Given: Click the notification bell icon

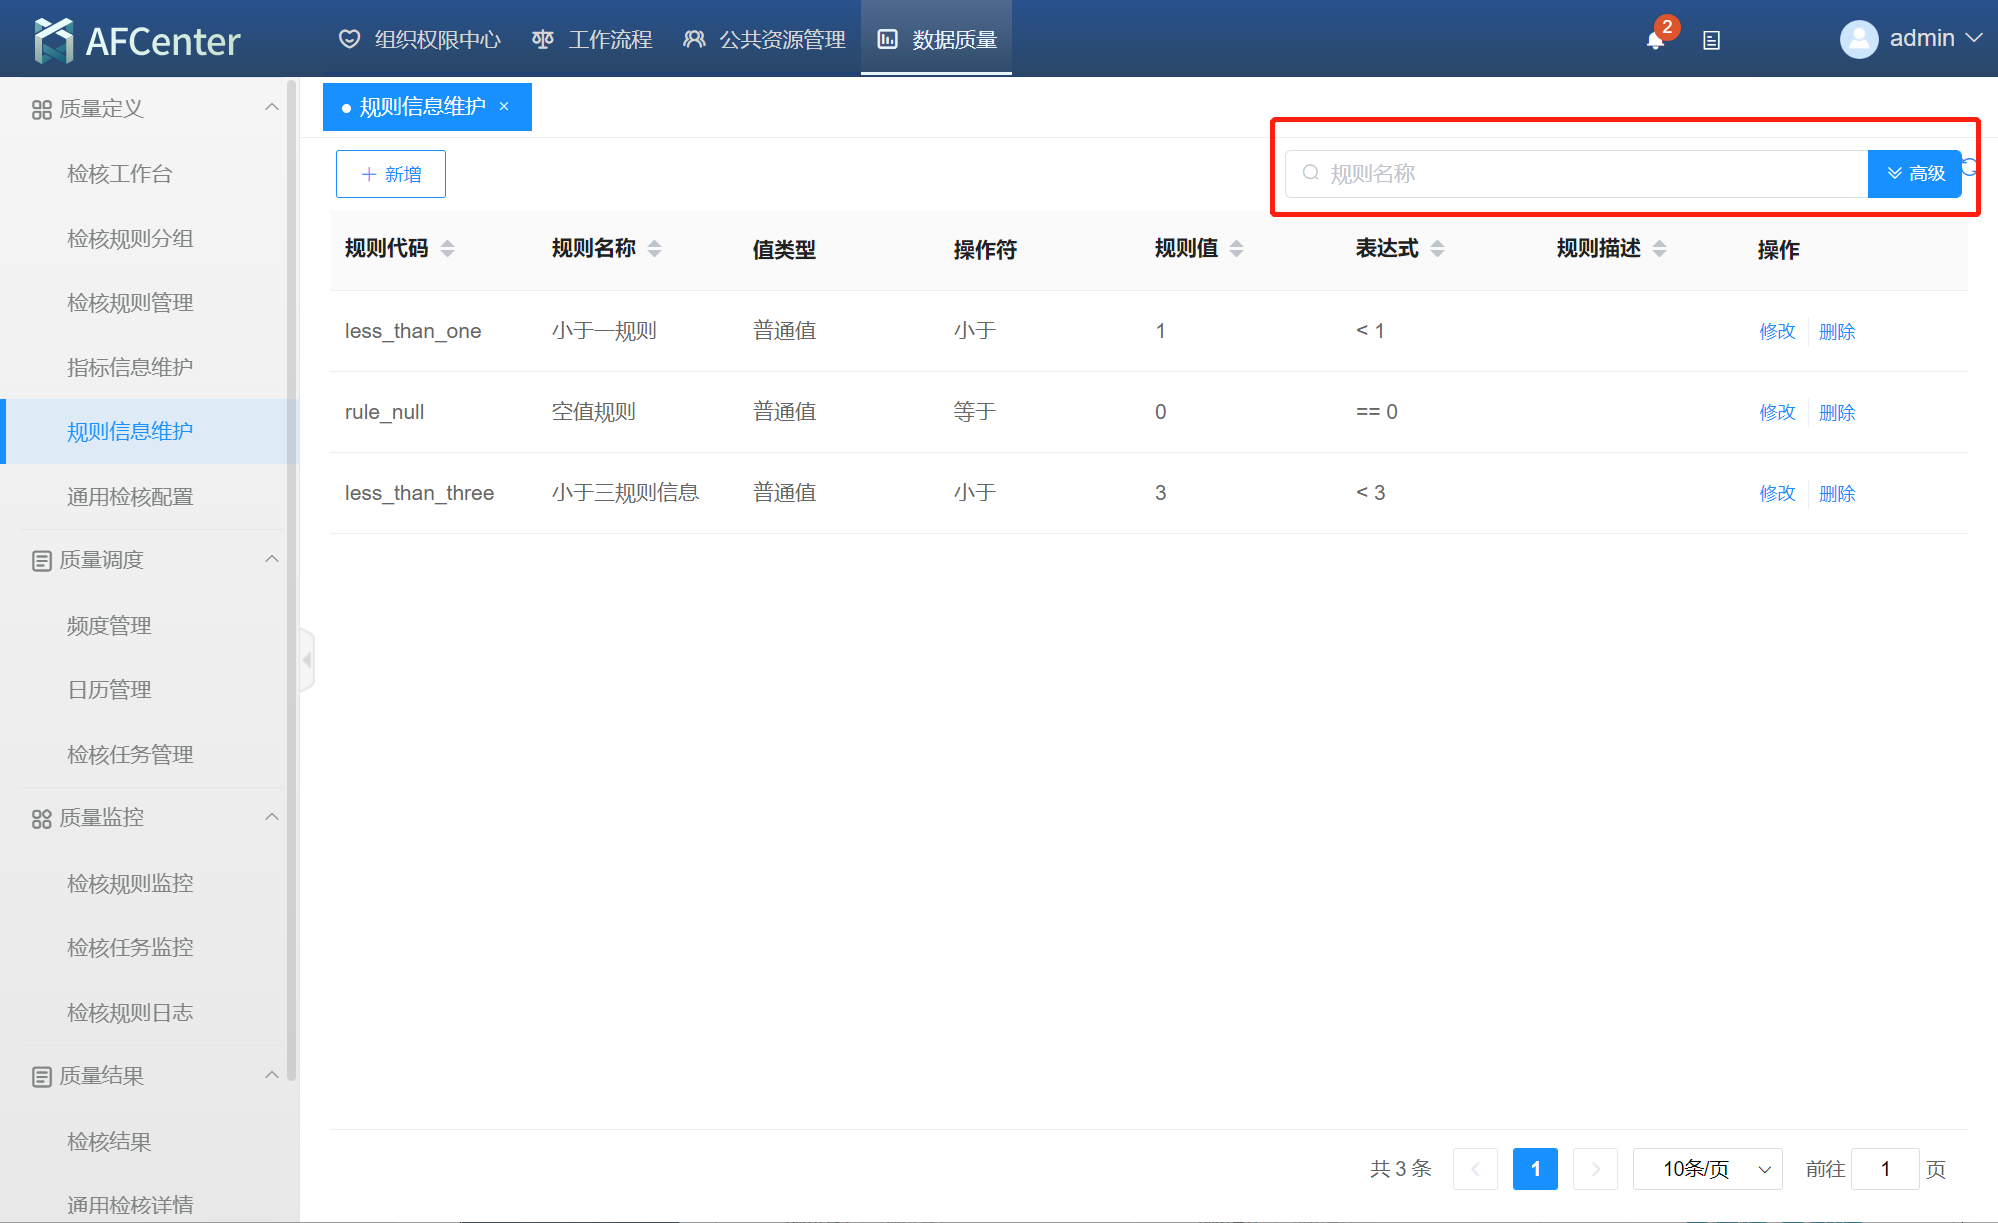Looking at the screenshot, I should click(1655, 41).
